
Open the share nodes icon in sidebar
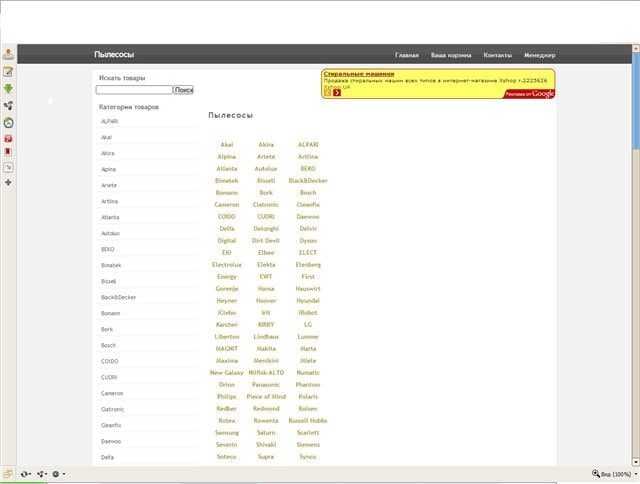click(x=8, y=106)
